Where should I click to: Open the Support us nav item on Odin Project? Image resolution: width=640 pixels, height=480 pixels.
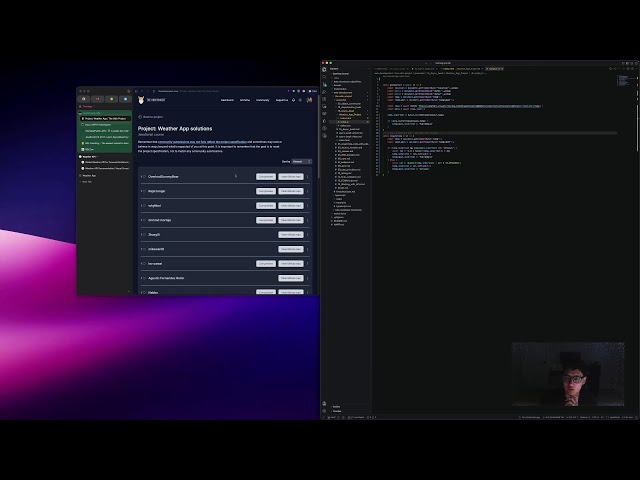coord(282,100)
